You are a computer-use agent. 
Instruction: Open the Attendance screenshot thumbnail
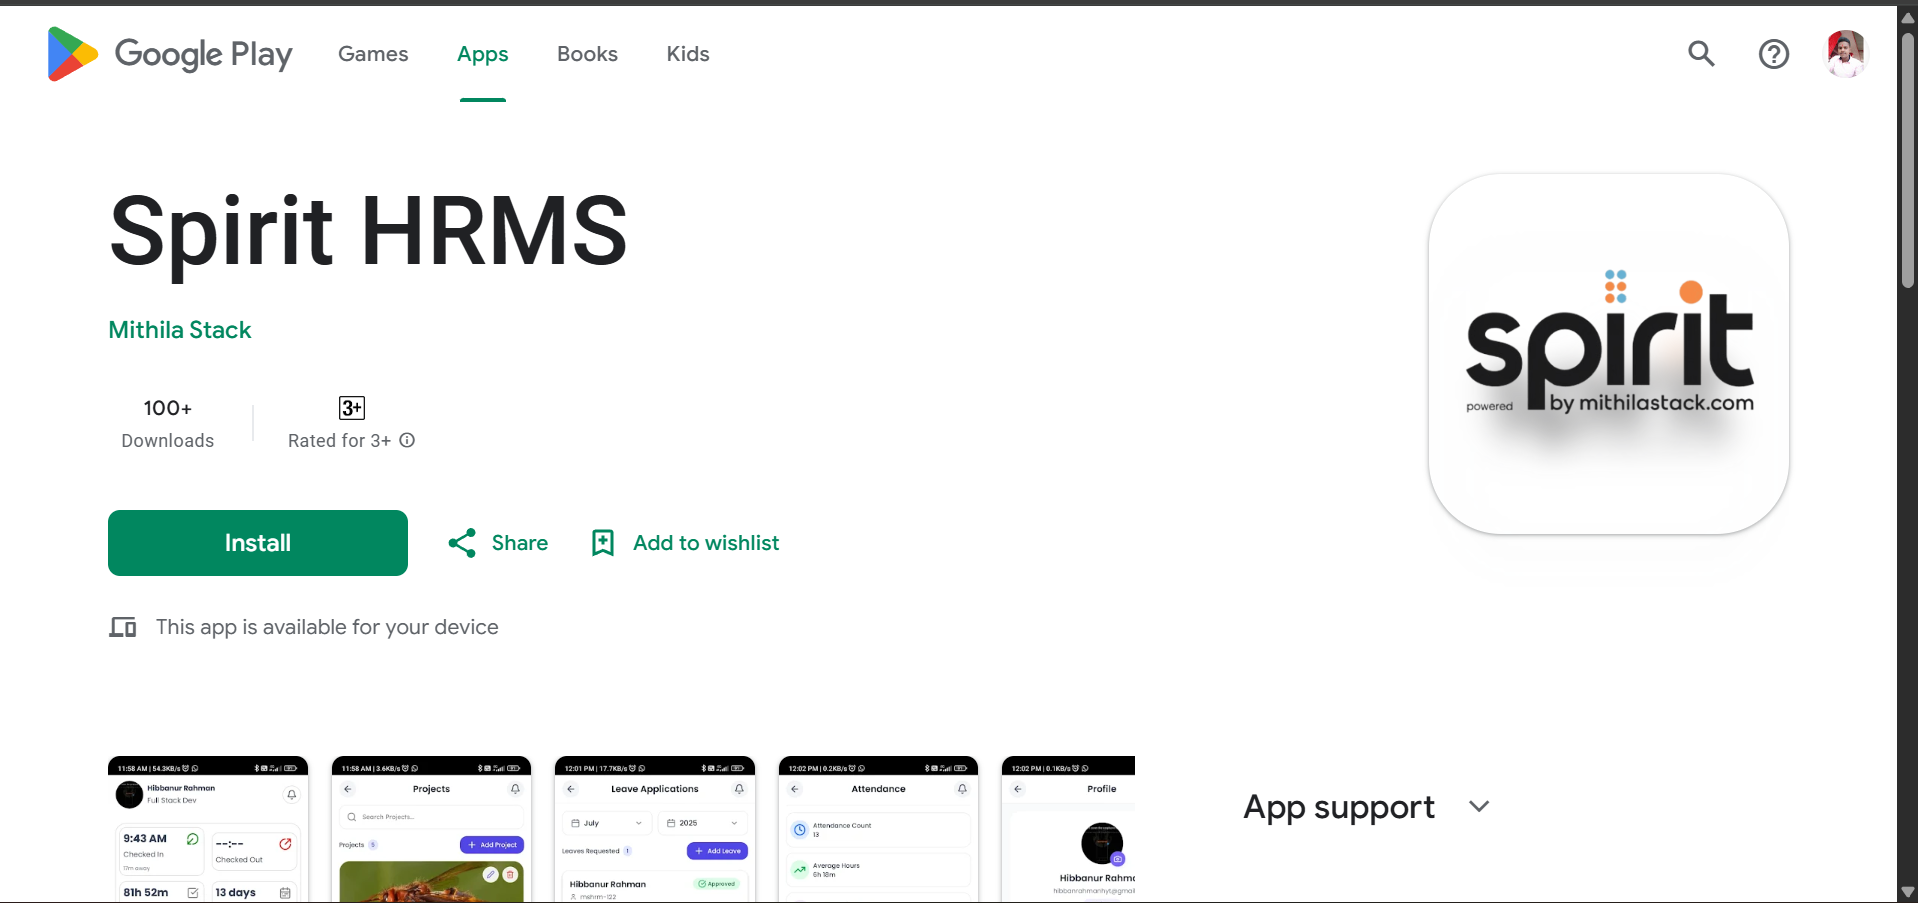coord(878,829)
